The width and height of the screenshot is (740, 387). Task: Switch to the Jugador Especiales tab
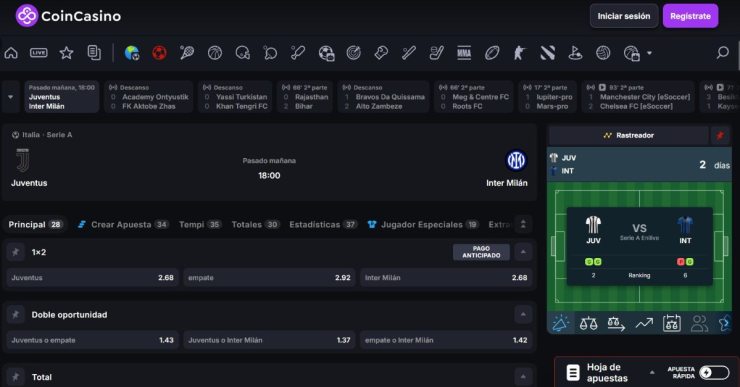(x=423, y=225)
